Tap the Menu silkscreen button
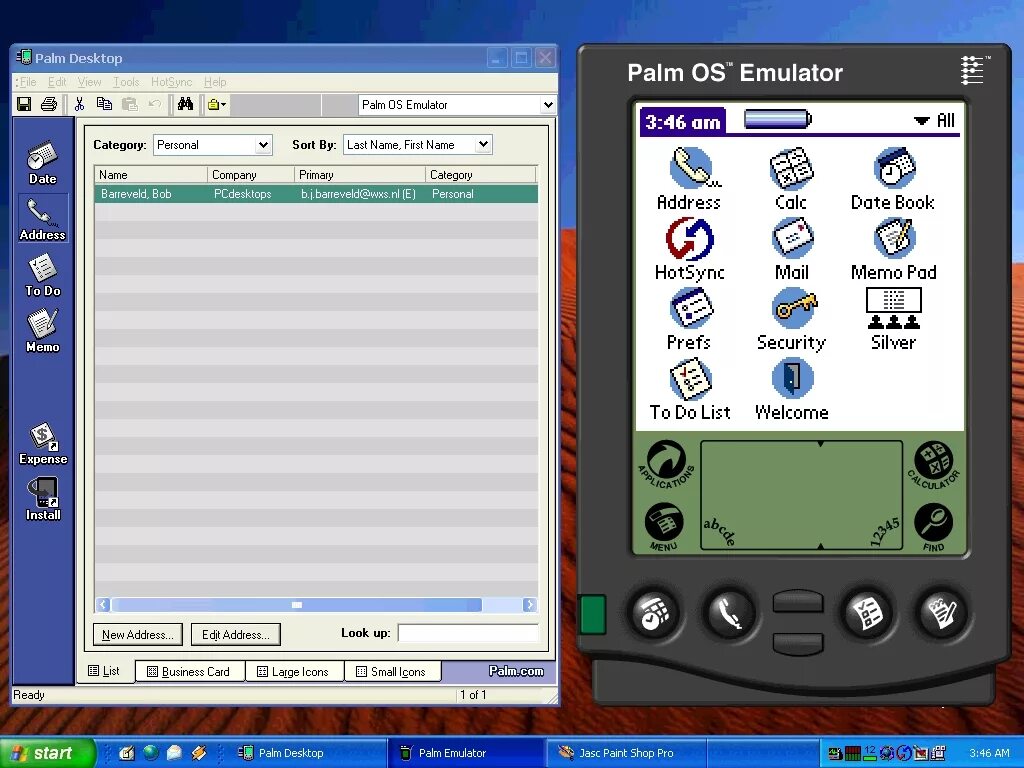 click(x=664, y=526)
